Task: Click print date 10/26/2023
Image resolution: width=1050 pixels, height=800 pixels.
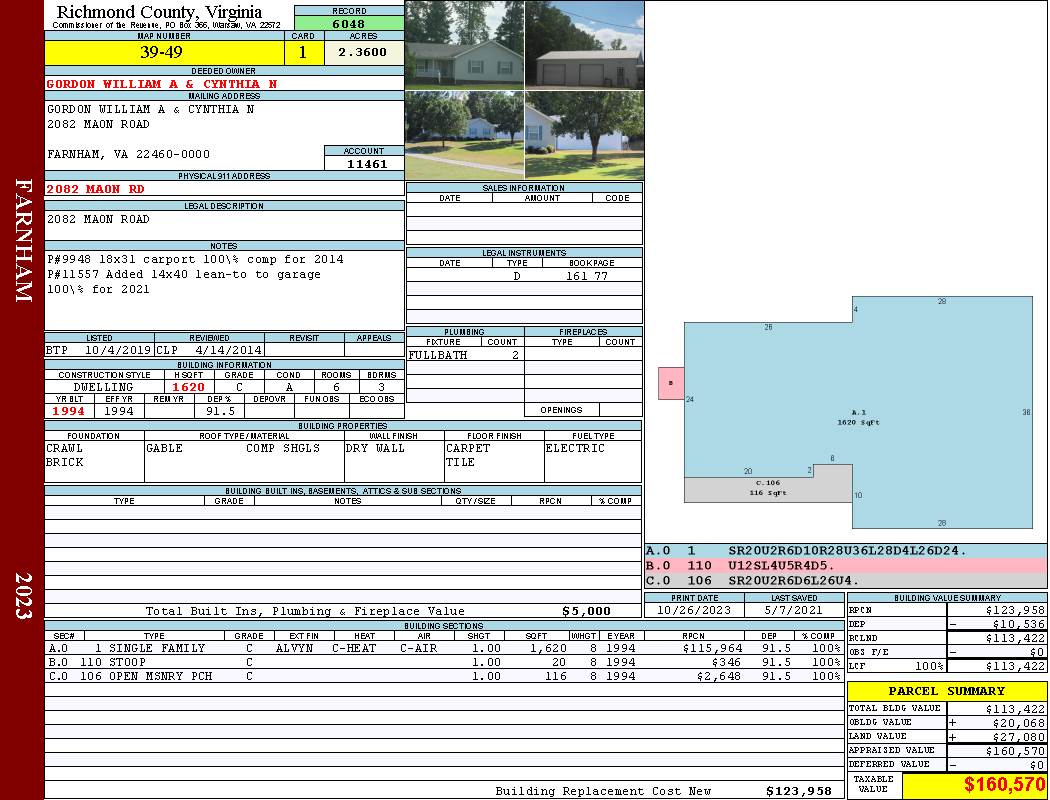Action: click(x=694, y=610)
